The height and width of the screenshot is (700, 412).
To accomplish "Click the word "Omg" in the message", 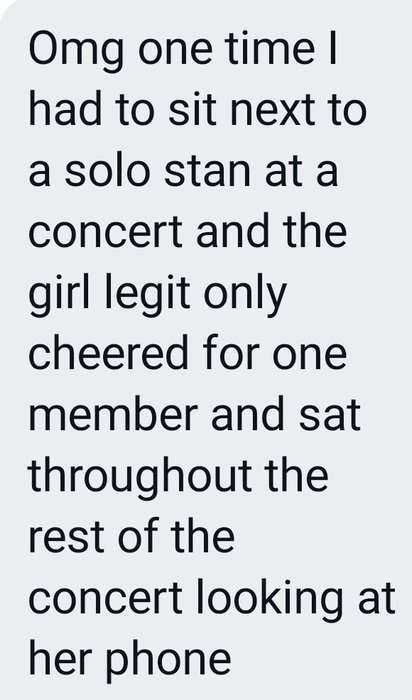I will (x=76, y=50).
